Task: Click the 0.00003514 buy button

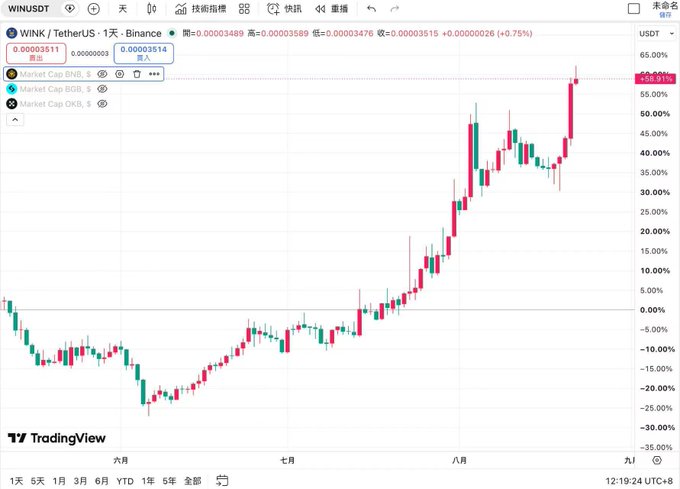Action: coord(144,53)
